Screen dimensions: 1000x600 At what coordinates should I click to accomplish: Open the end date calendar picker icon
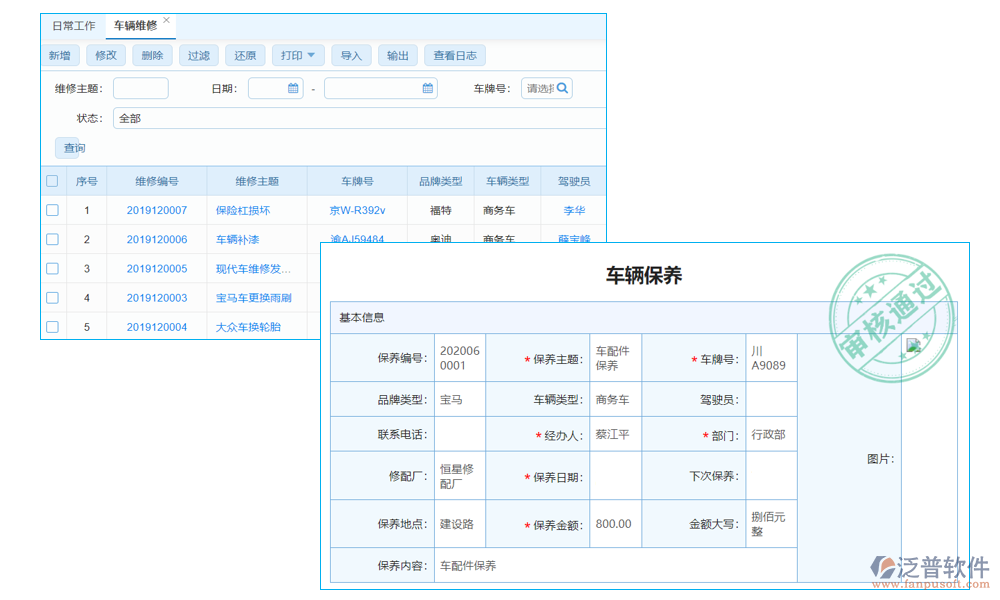click(428, 88)
